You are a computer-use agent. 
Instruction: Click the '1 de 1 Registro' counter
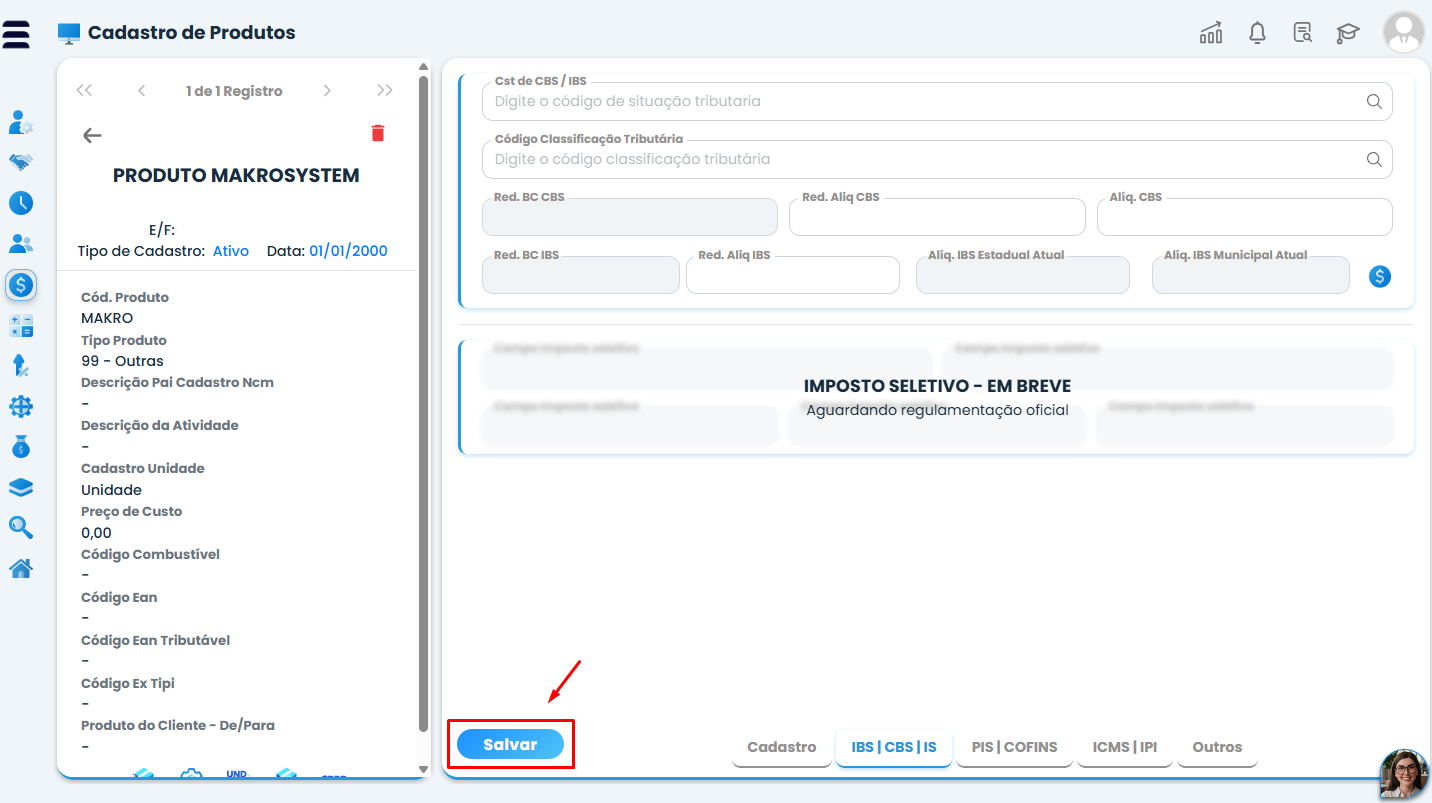(234, 91)
